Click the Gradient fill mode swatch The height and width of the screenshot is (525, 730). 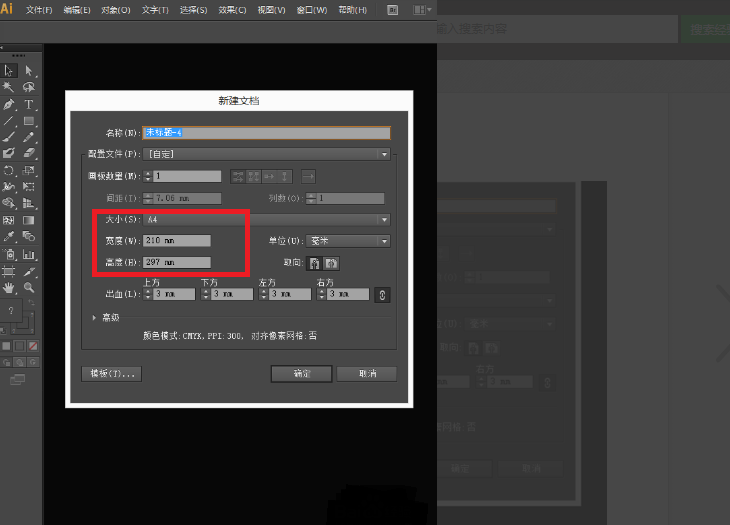coord(20,346)
